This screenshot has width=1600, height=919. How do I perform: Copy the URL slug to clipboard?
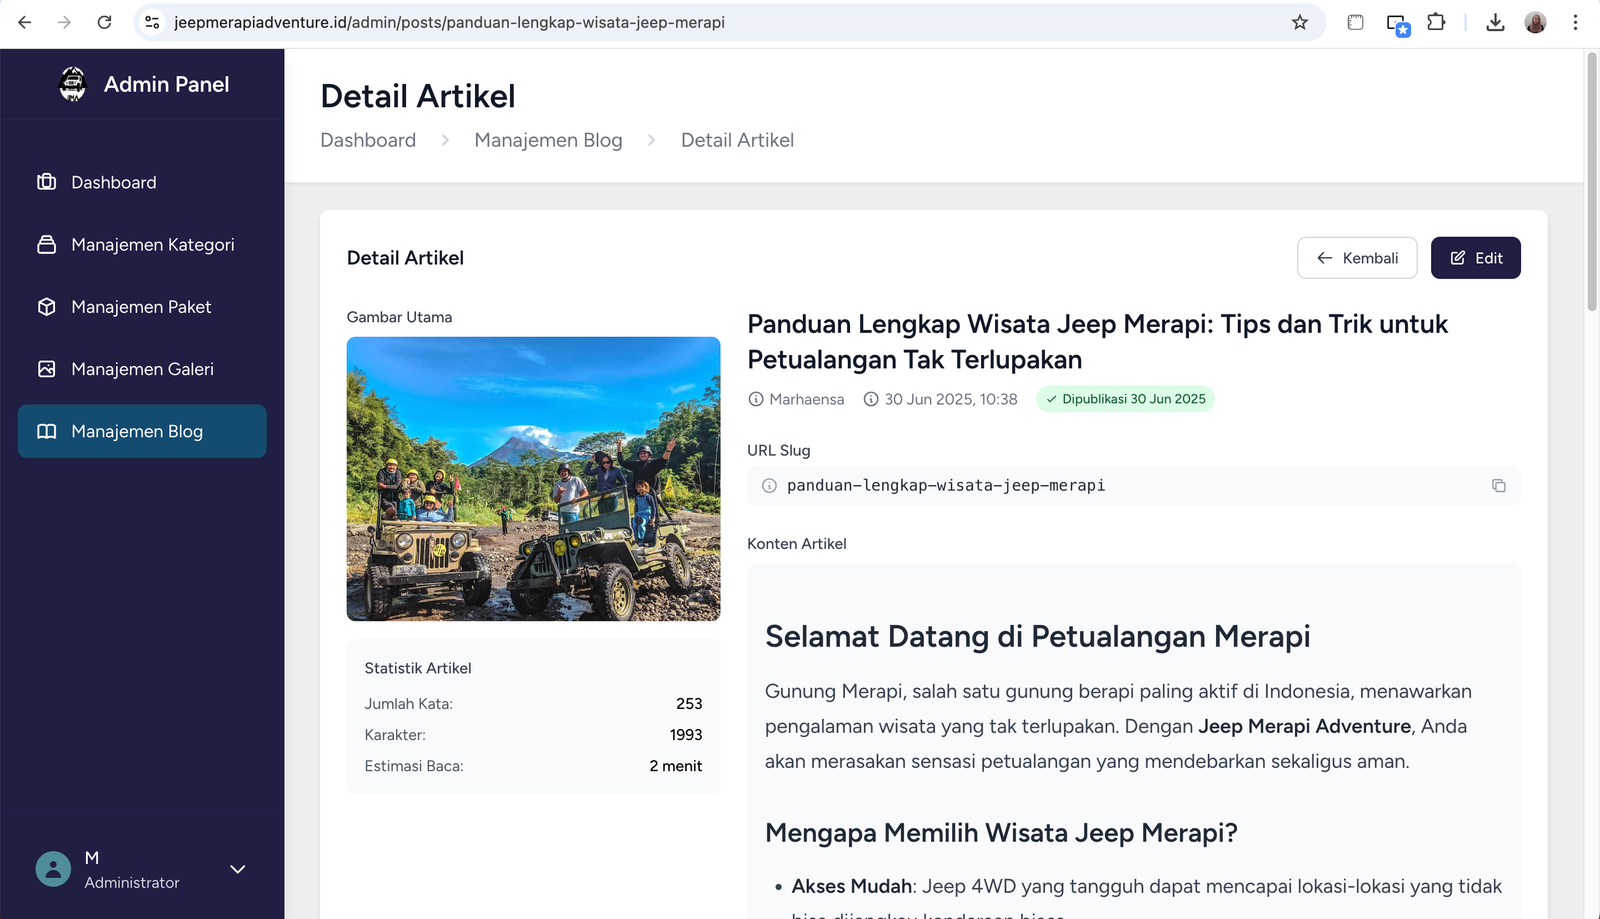[x=1498, y=486]
